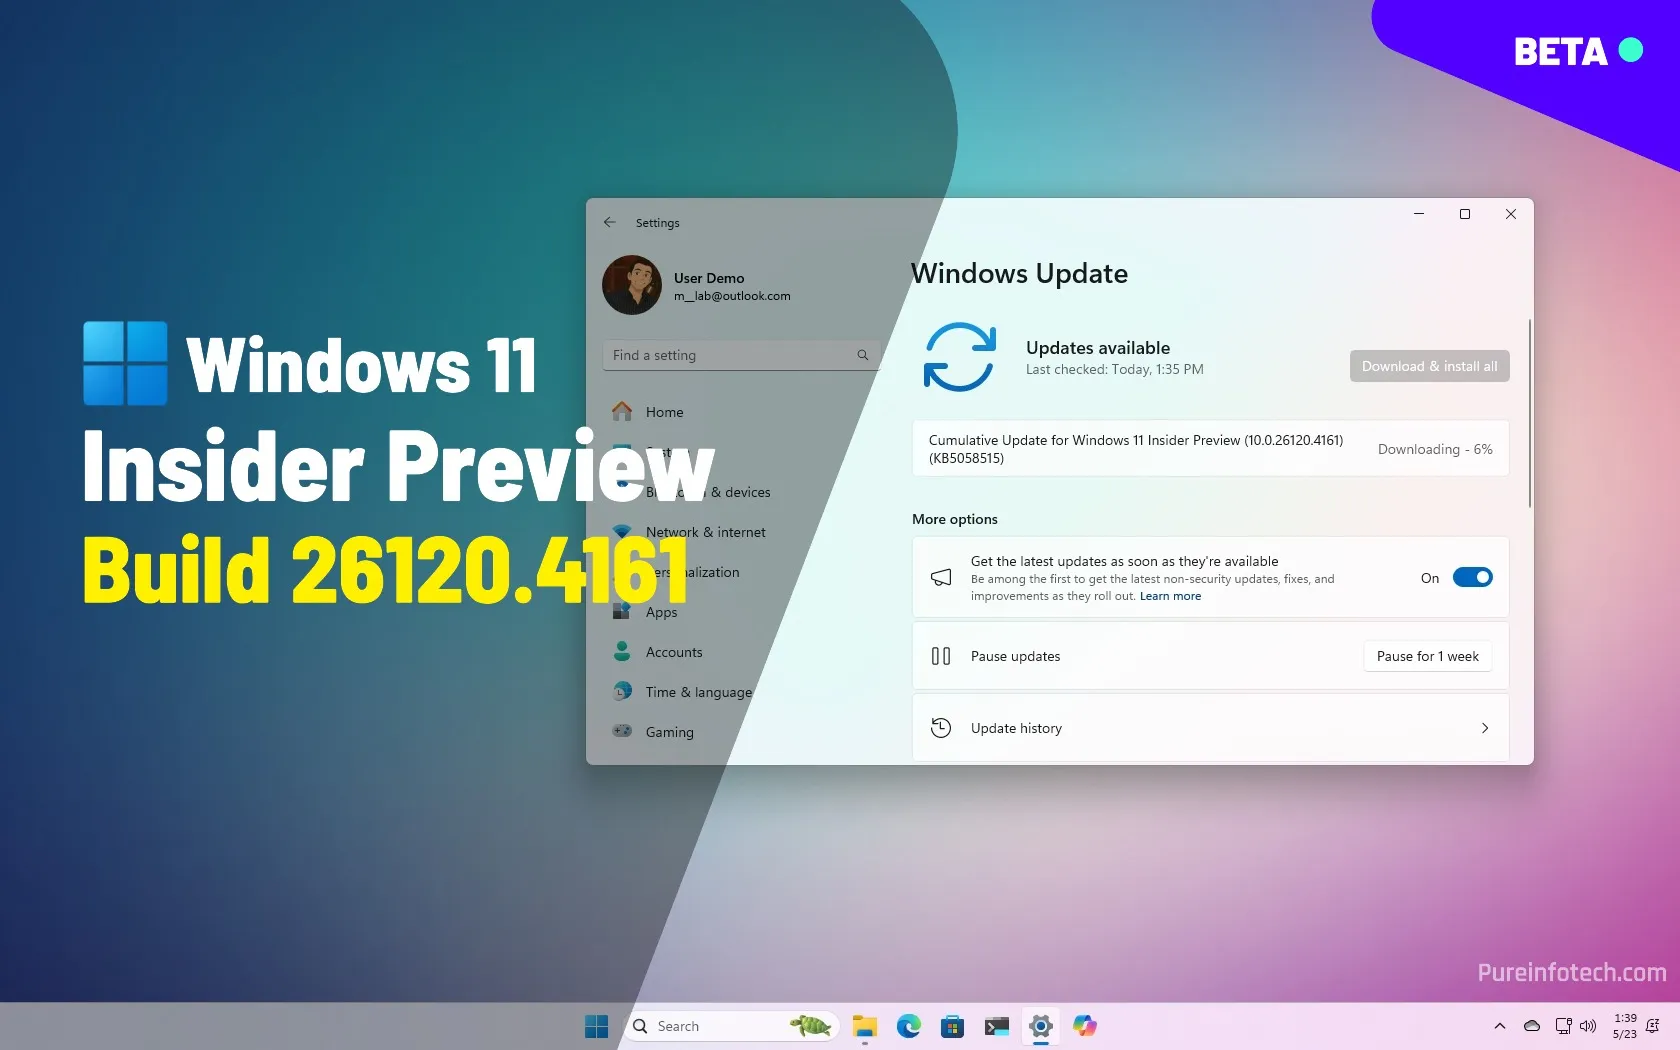Open the notification bell in the tray
The height and width of the screenshot is (1050, 1680).
[x=1652, y=1026]
